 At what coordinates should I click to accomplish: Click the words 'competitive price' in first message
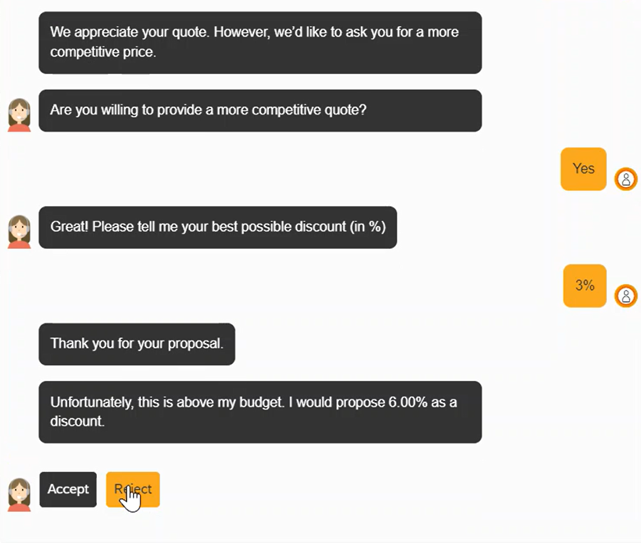[103, 52]
